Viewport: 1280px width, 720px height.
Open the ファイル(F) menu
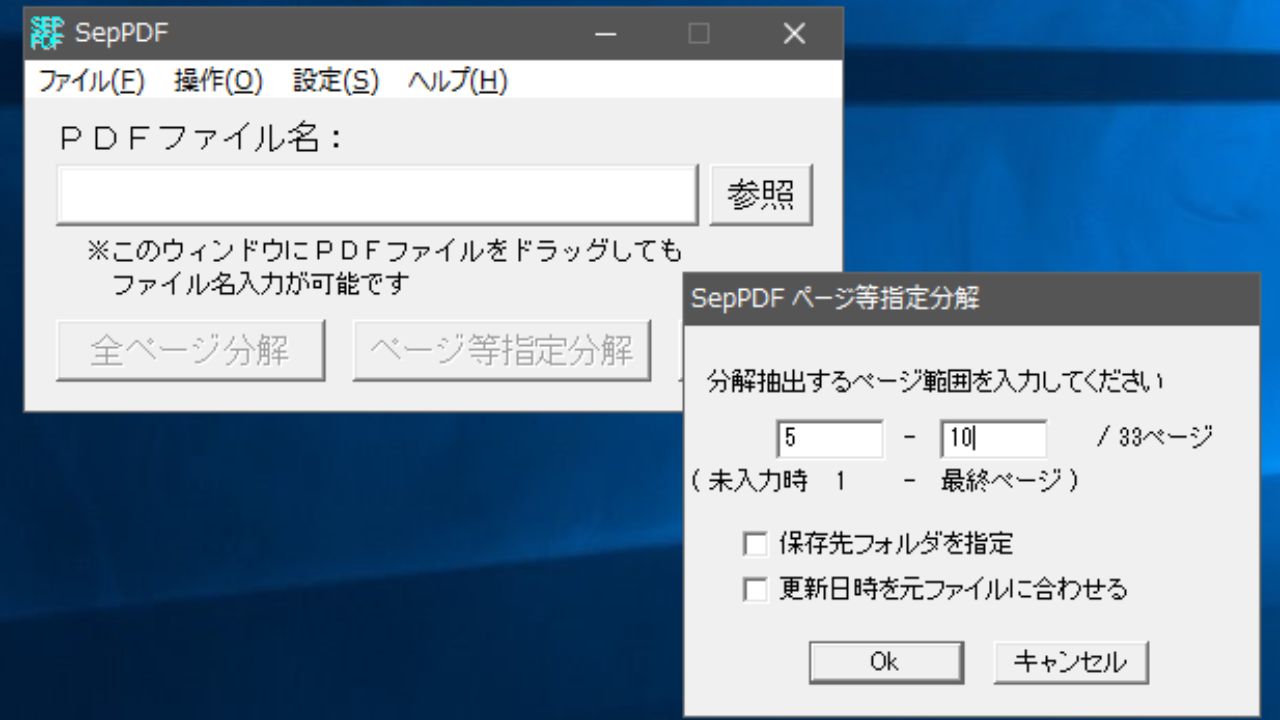pyautogui.click(x=92, y=82)
